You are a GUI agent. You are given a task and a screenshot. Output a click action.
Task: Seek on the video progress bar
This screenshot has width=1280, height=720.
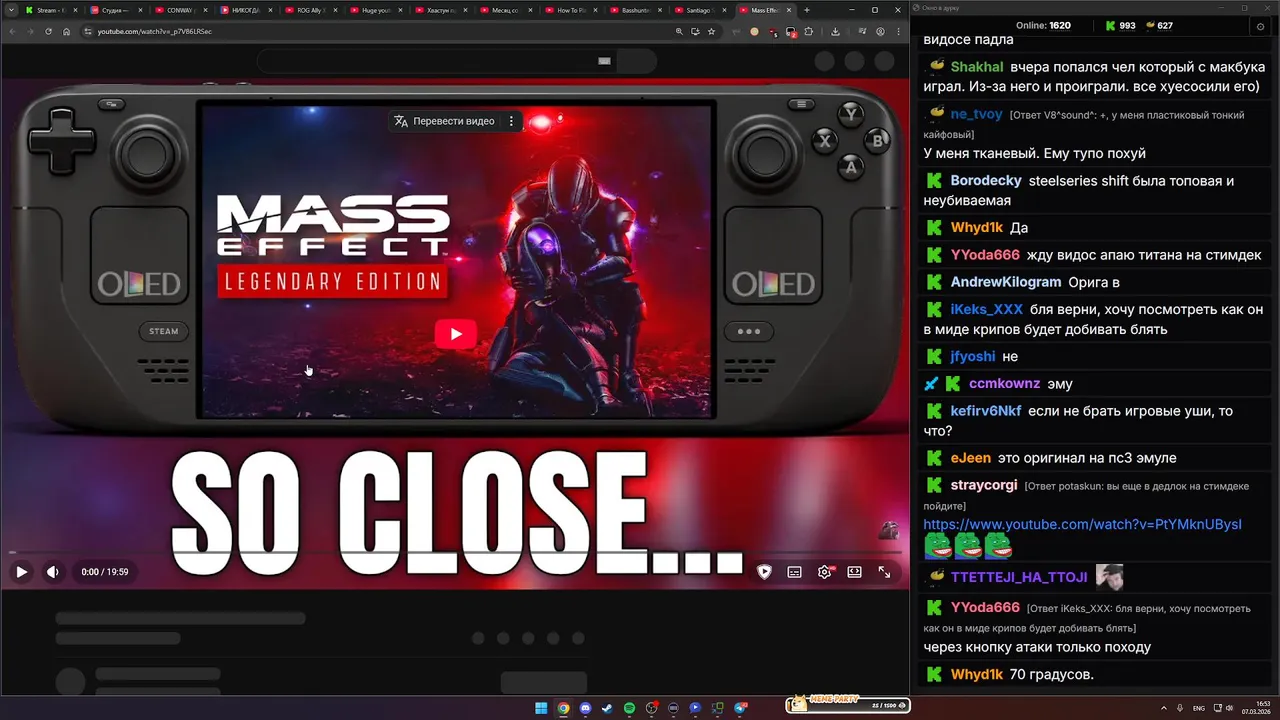455,553
